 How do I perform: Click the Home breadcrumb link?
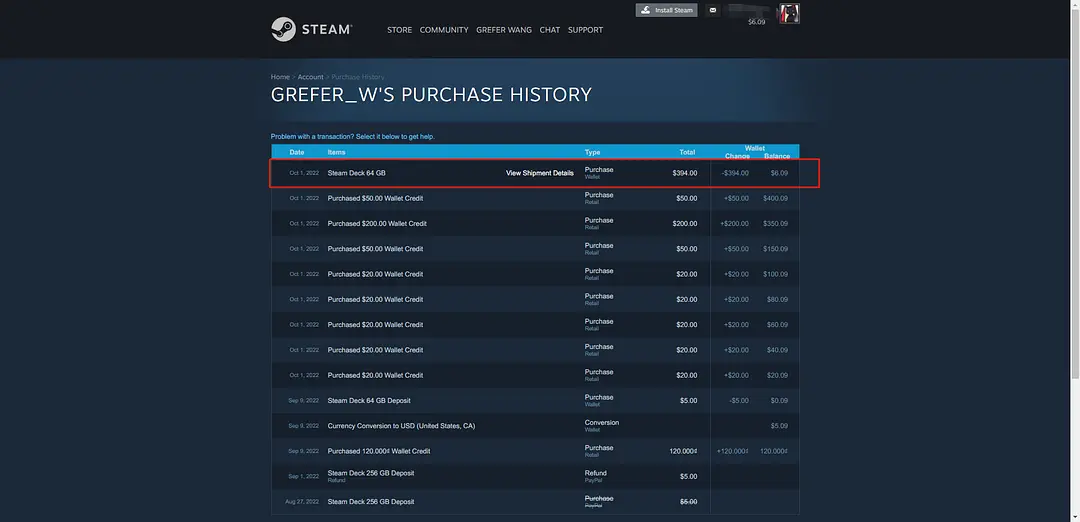pos(280,77)
